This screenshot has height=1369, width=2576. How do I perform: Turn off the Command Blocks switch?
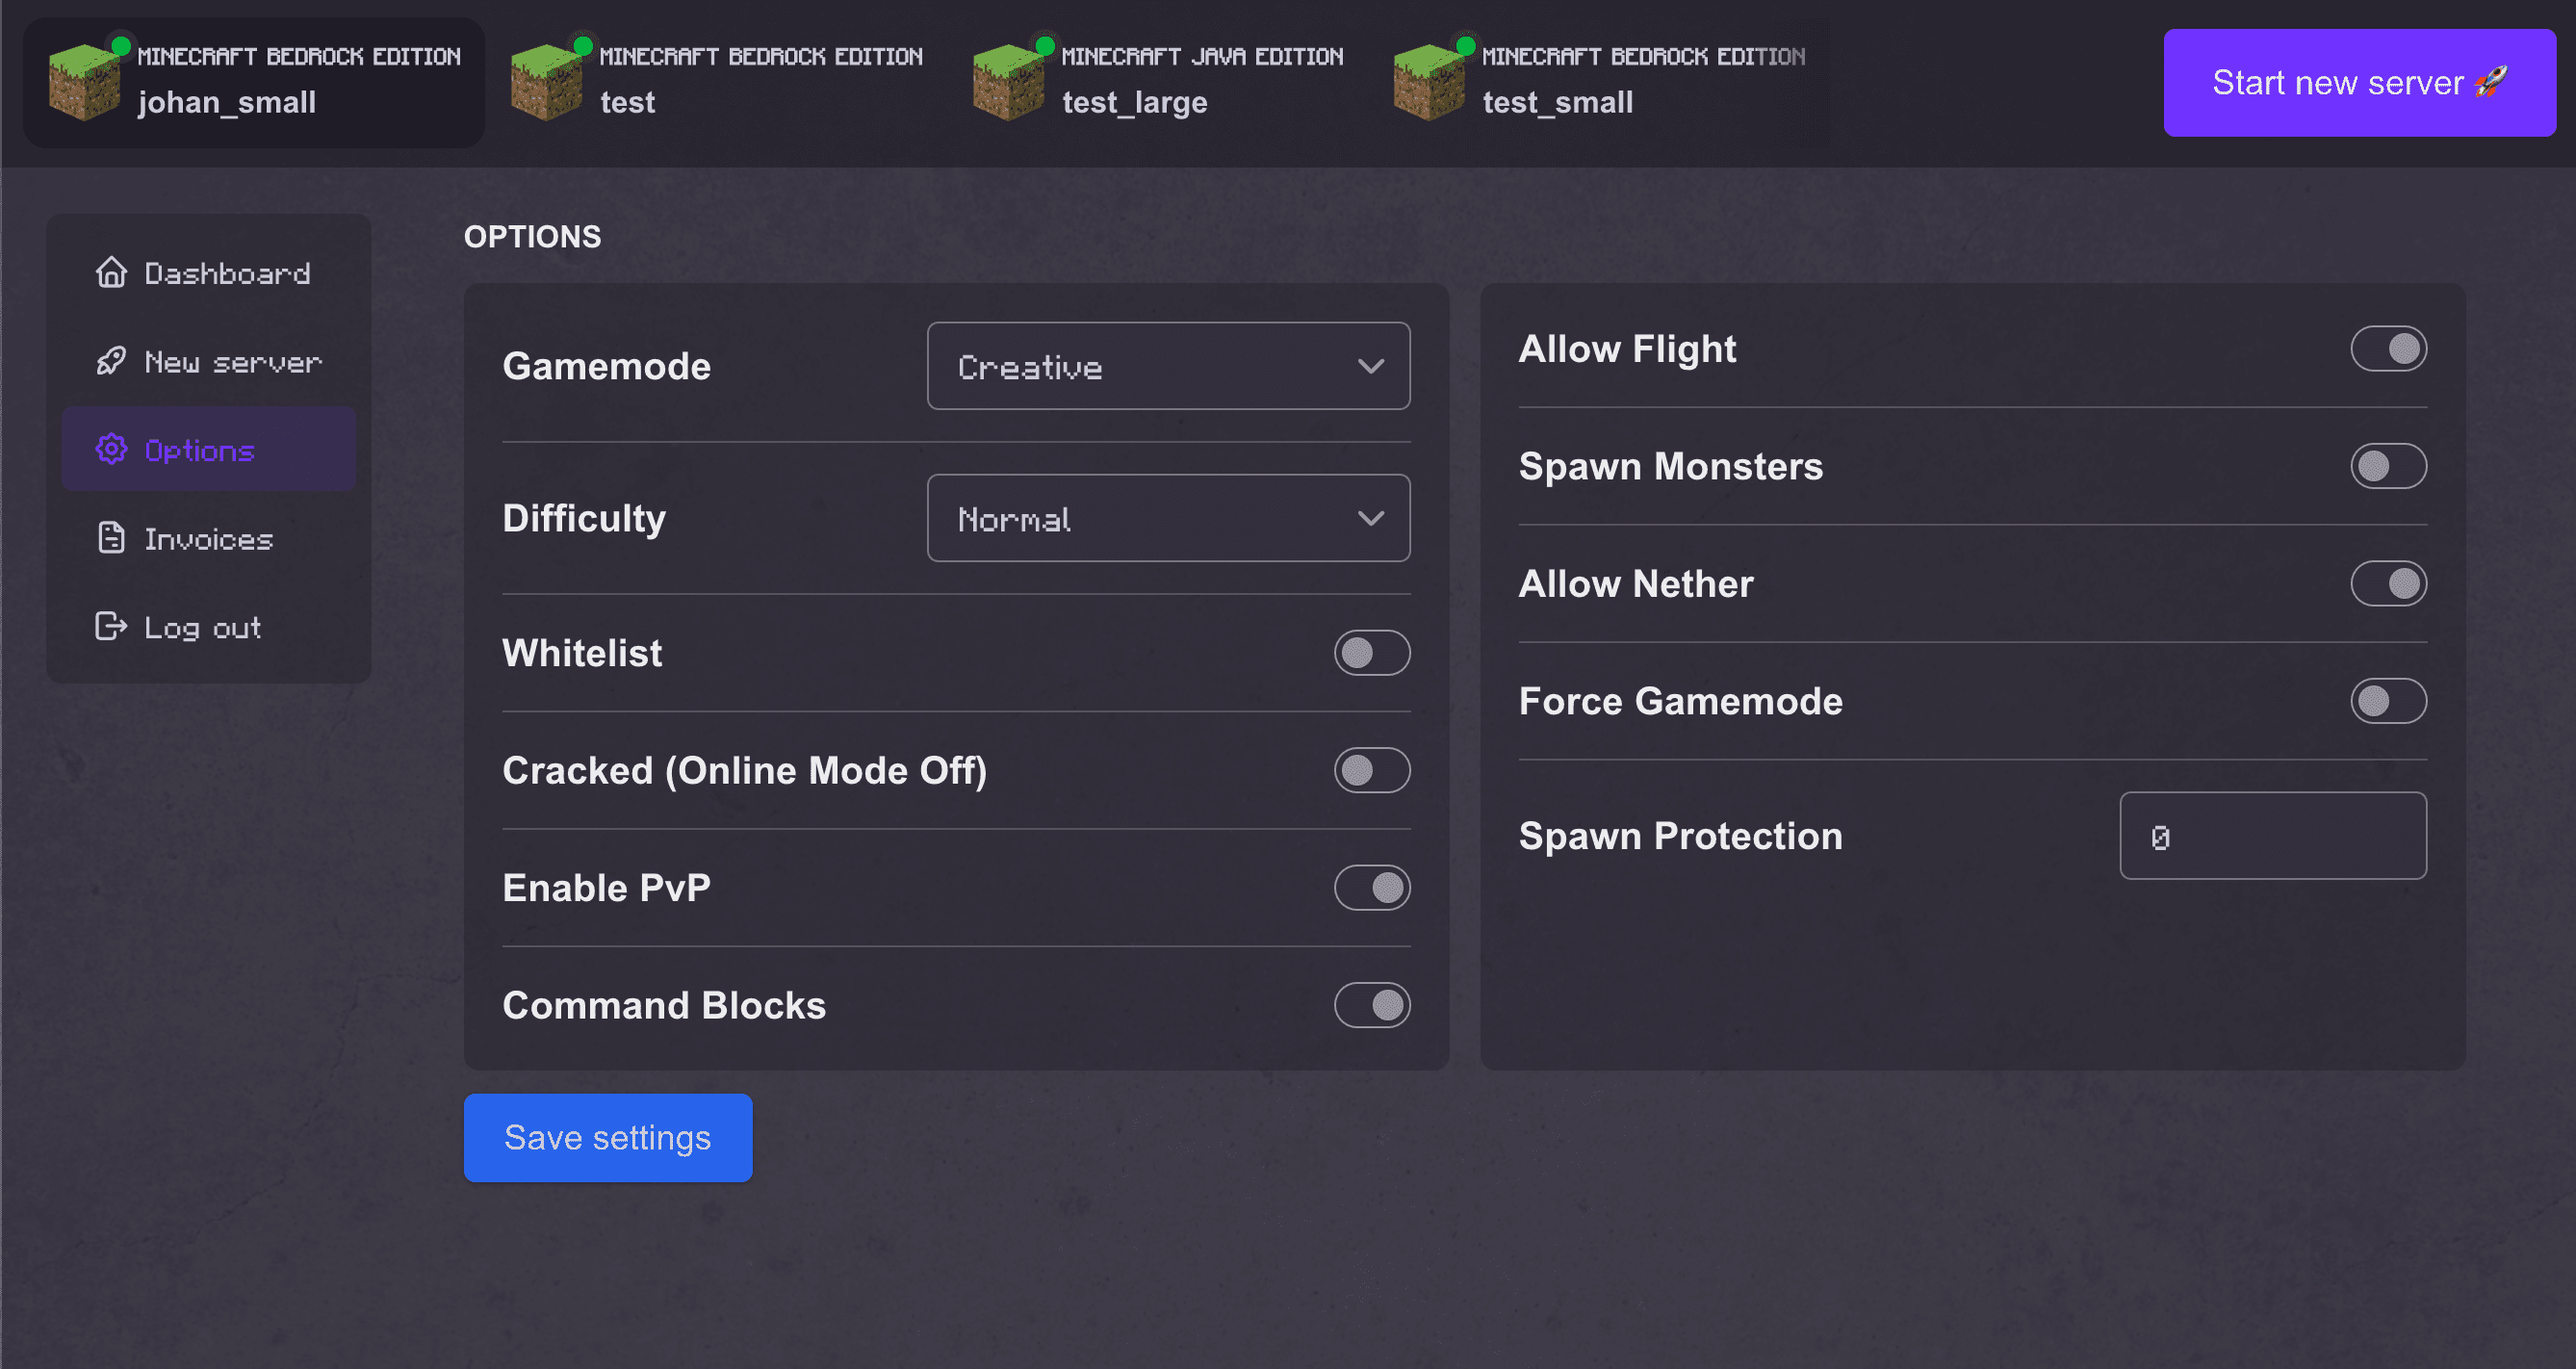(1372, 1005)
